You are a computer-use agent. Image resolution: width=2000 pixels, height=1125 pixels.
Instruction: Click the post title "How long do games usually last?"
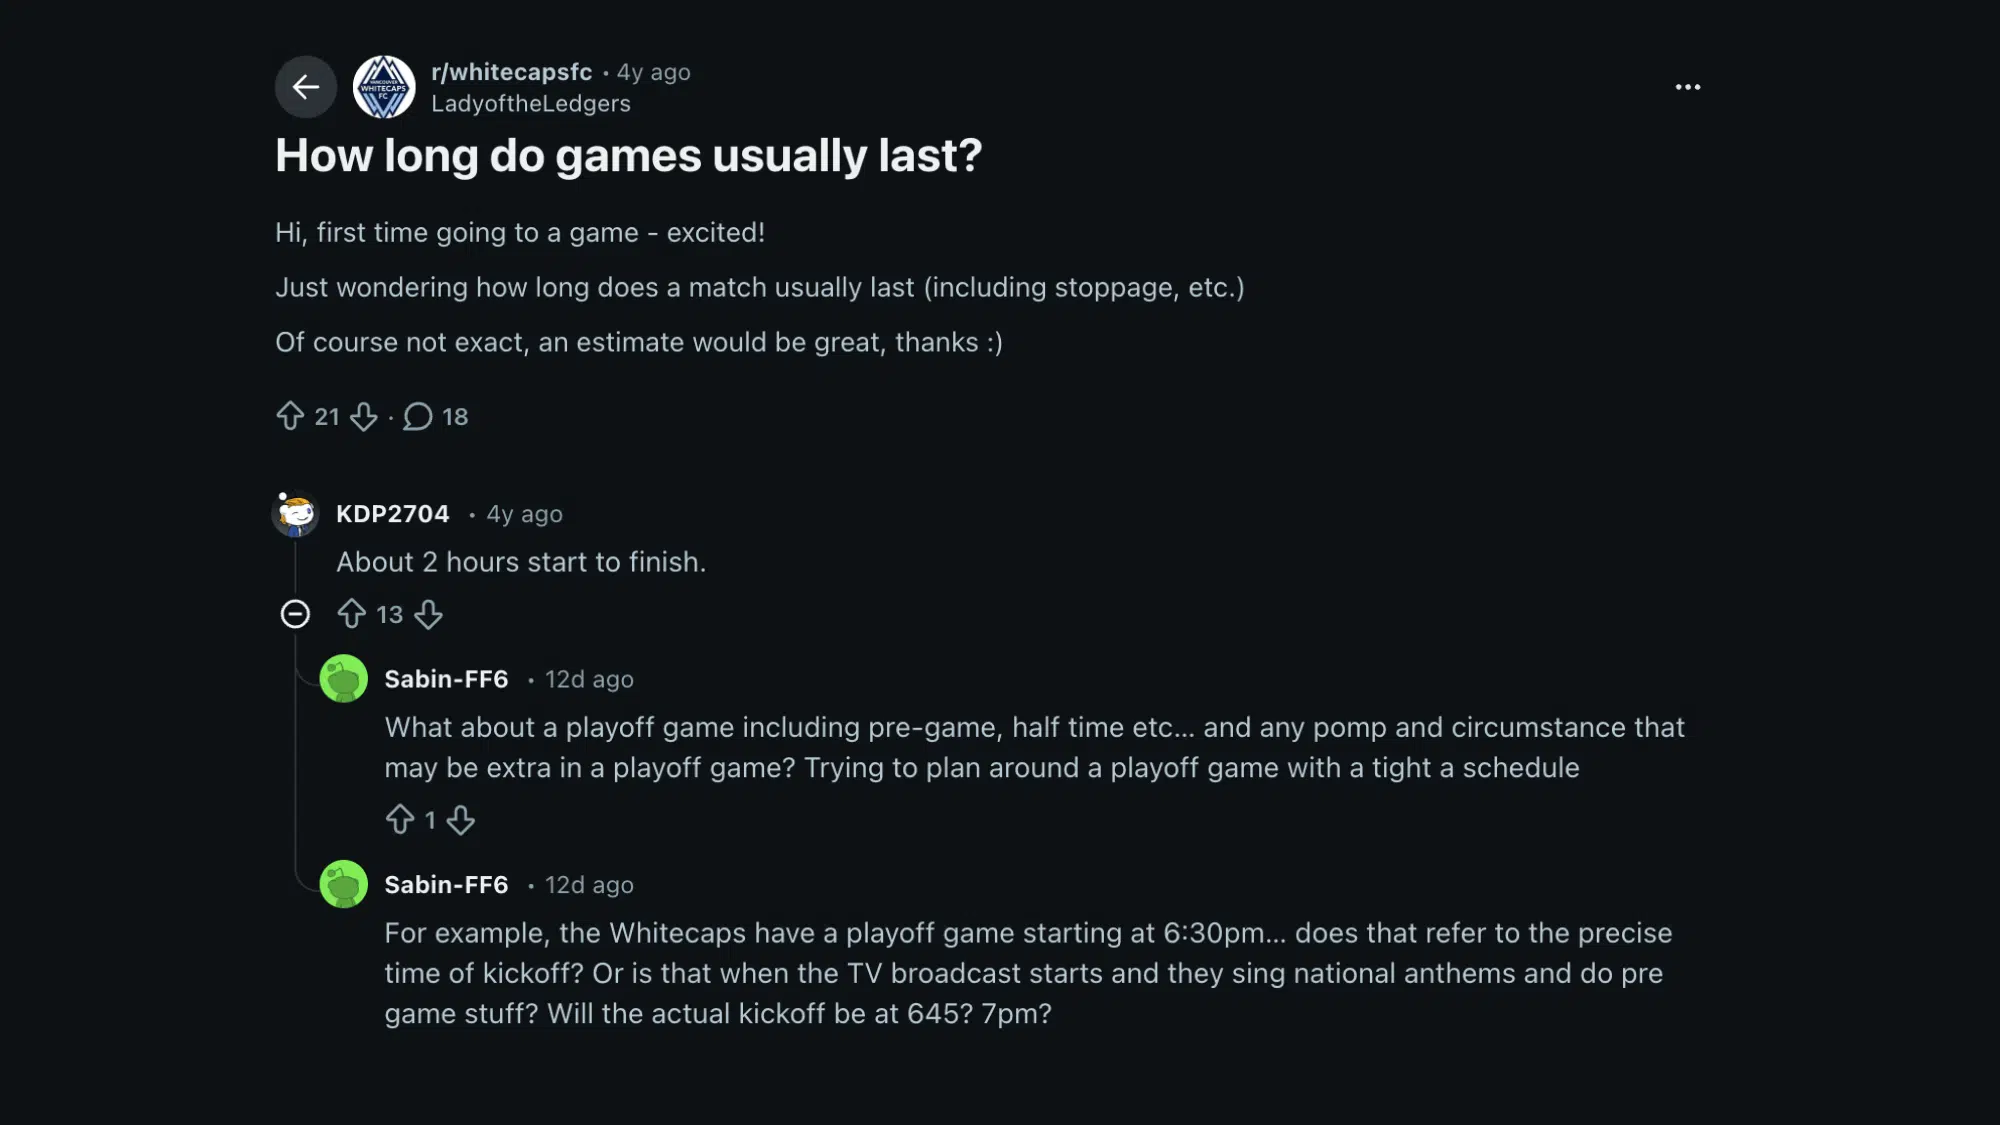[628, 156]
